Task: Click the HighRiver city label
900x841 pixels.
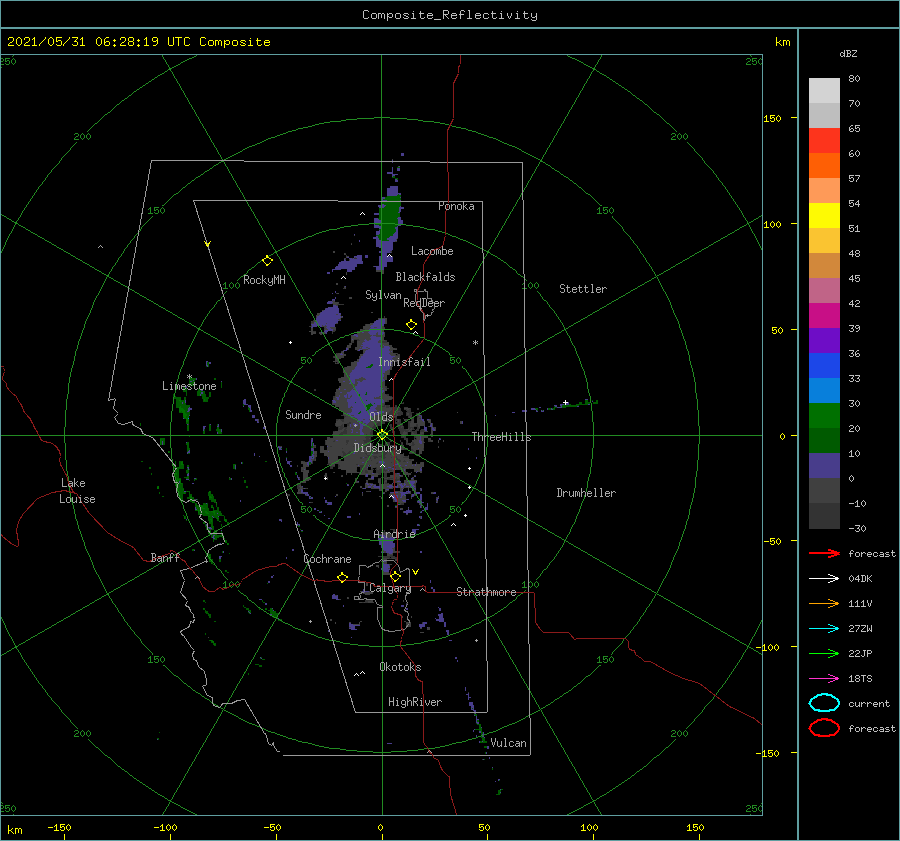Action: click(415, 702)
